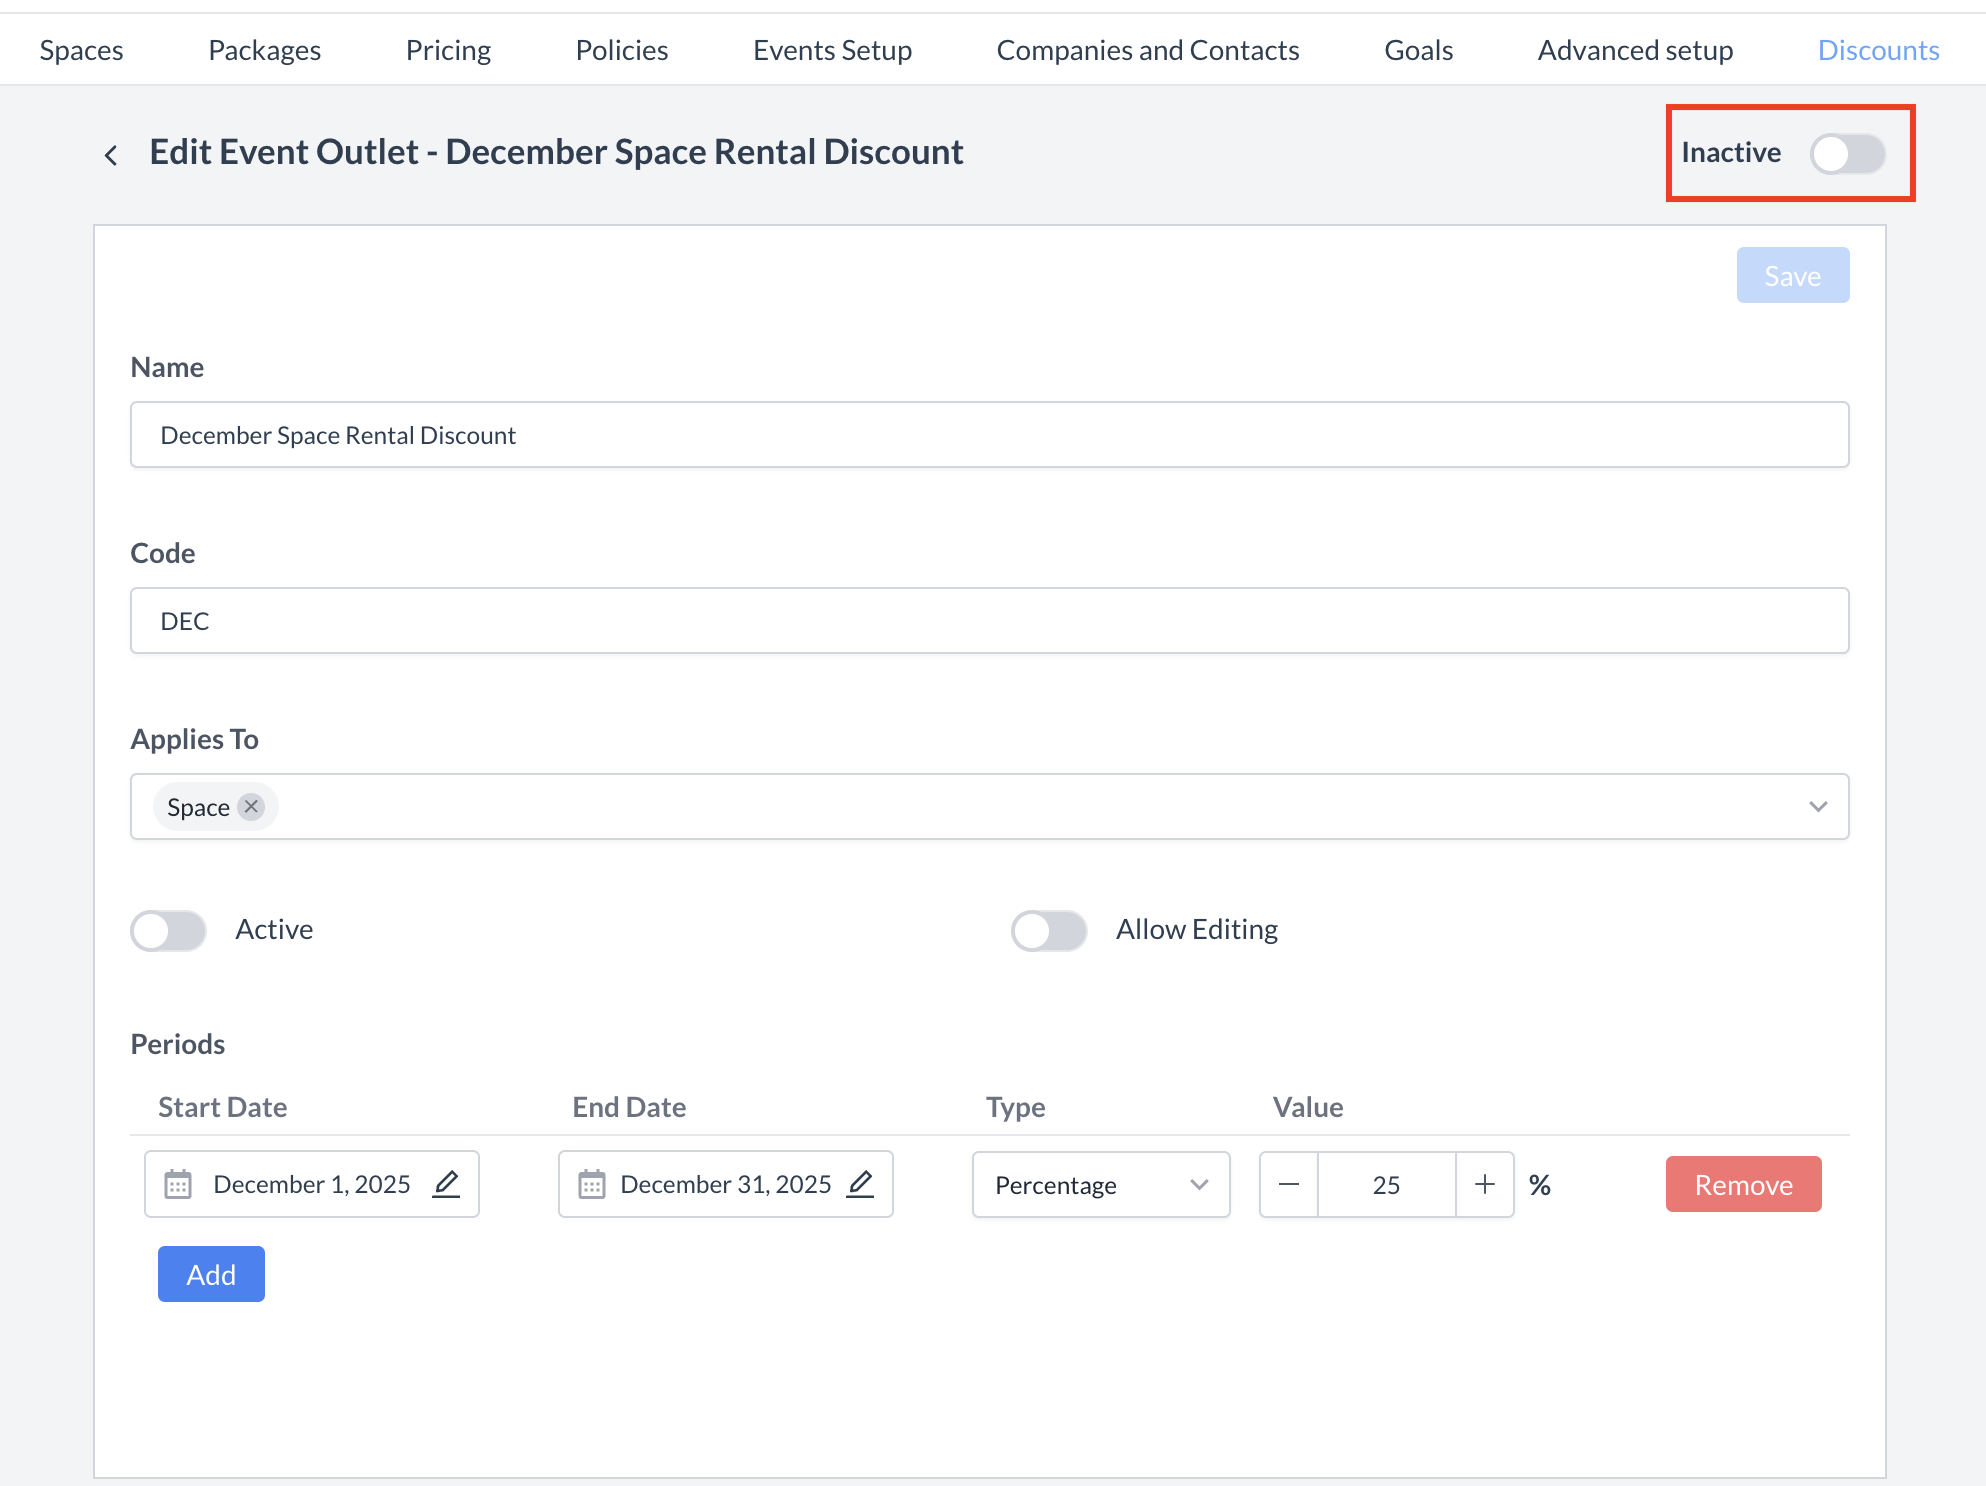Image resolution: width=1986 pixels, height=1486 pixels.
Task: Remove the December discount period row
Action: (x=1742, y=1184)
